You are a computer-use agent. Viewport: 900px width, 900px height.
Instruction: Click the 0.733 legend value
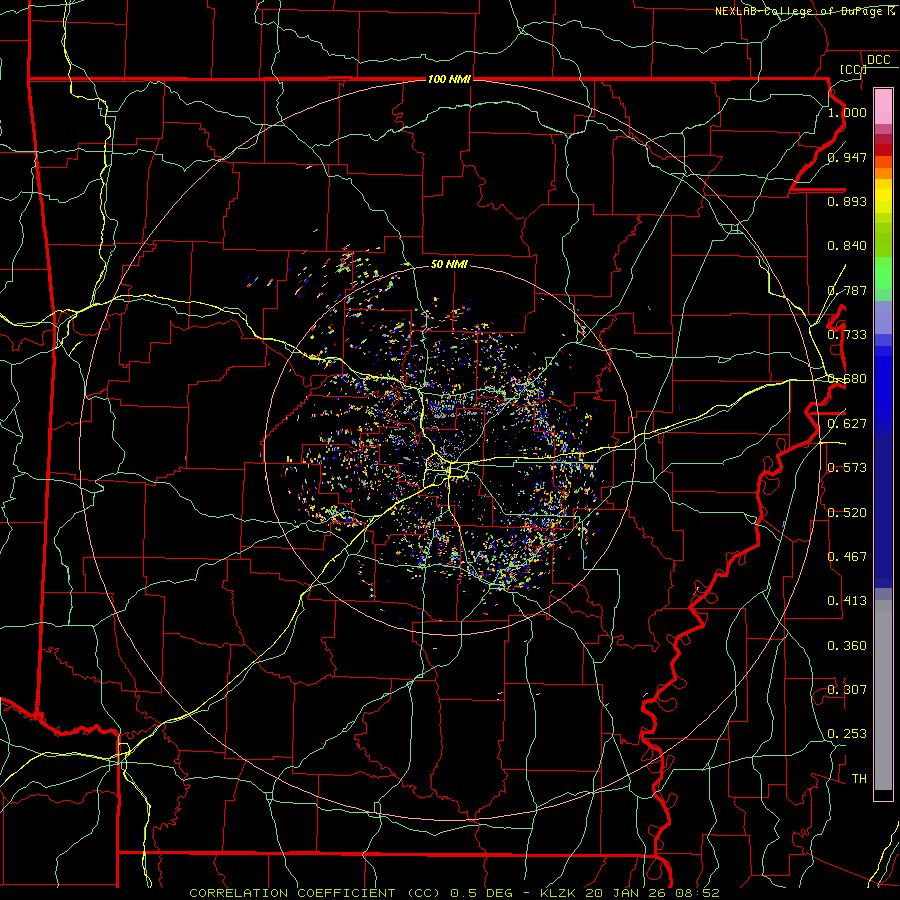(x=847, y=335)
